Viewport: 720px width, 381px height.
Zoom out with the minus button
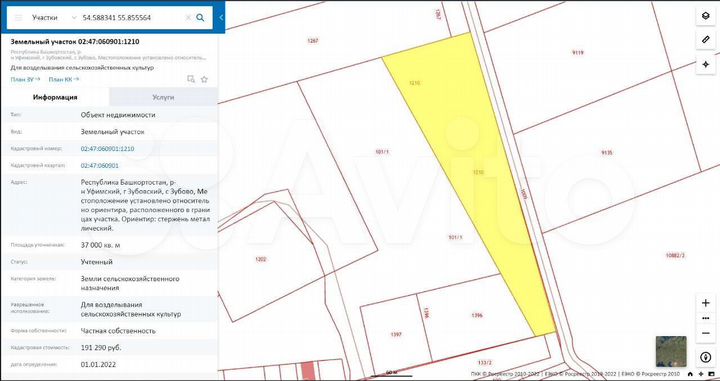pyautogui.click(x=706, y=333)
